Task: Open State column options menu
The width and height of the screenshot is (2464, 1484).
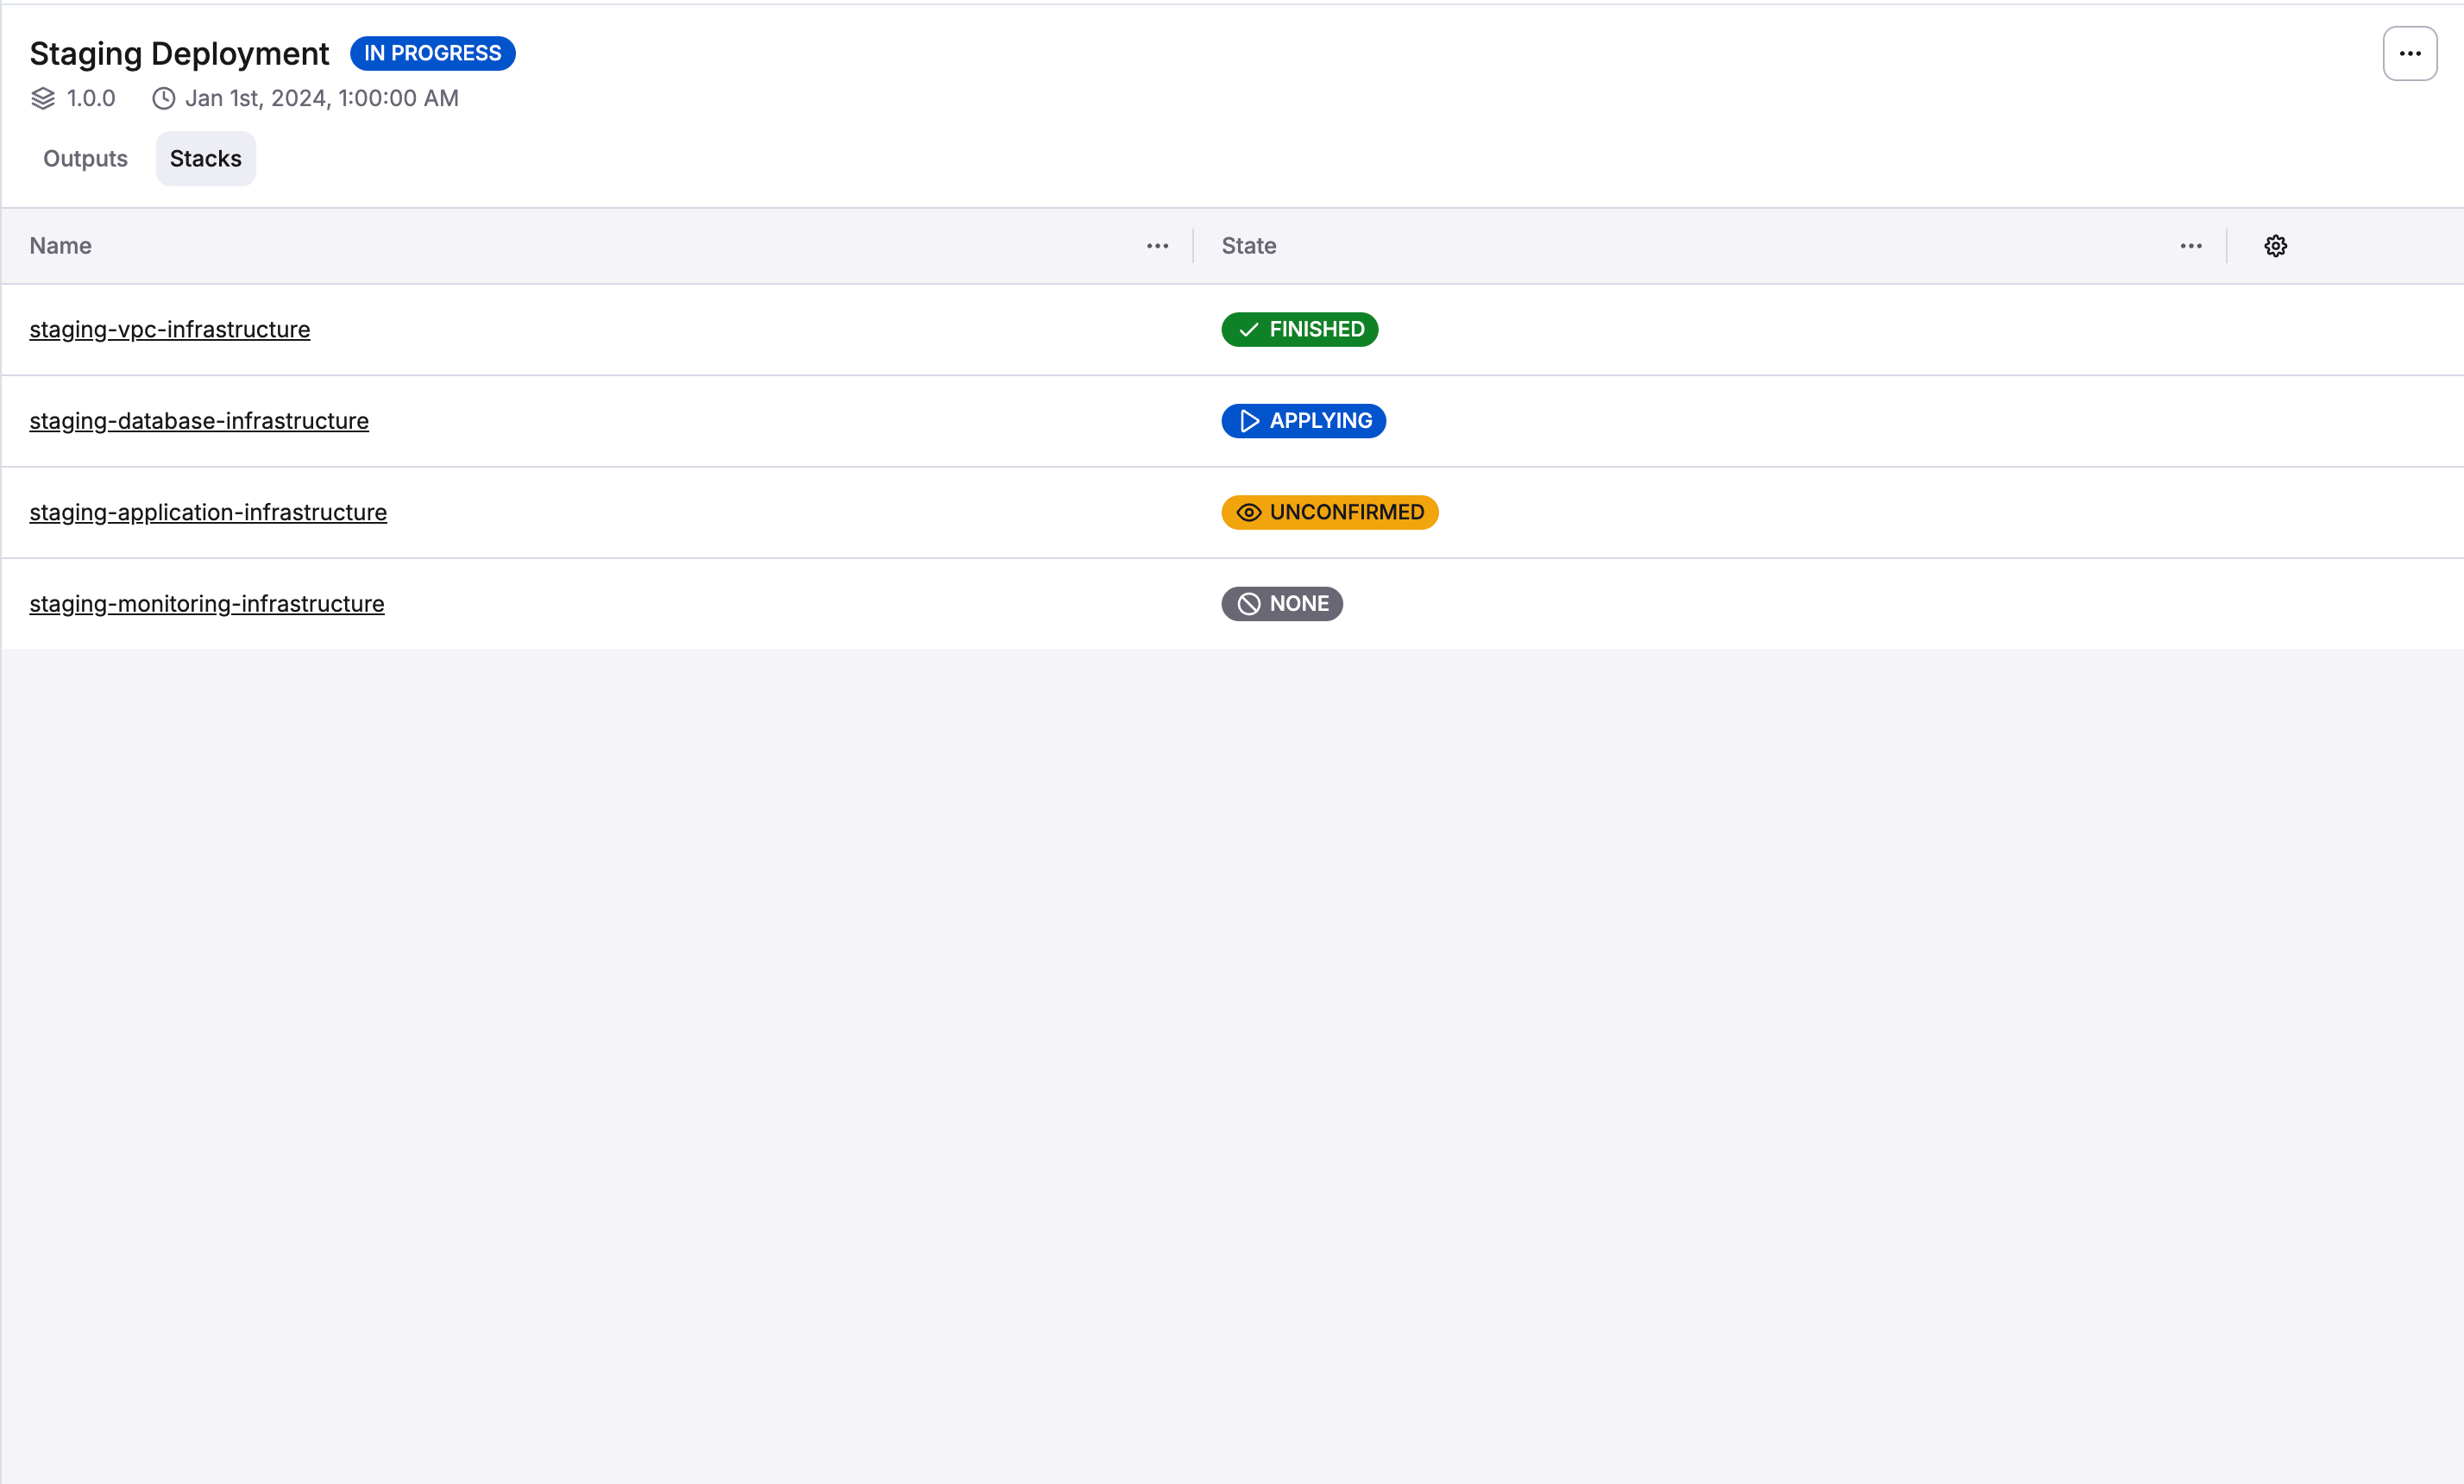Action: tap(2190, 246)
